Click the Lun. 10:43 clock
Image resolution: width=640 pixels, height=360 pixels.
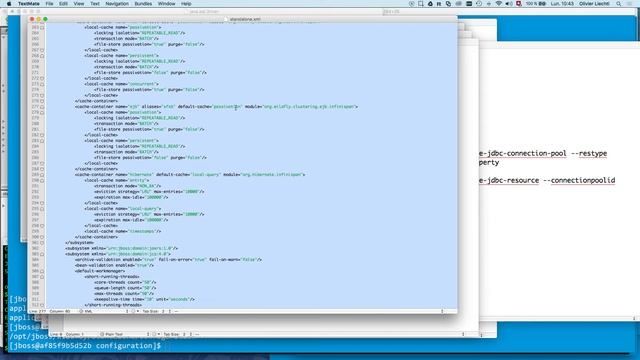pos(562,4)
